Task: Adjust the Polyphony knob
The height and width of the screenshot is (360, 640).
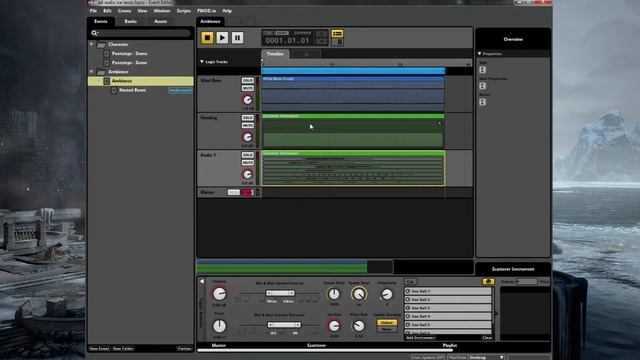Action: [x=387, y=294]
